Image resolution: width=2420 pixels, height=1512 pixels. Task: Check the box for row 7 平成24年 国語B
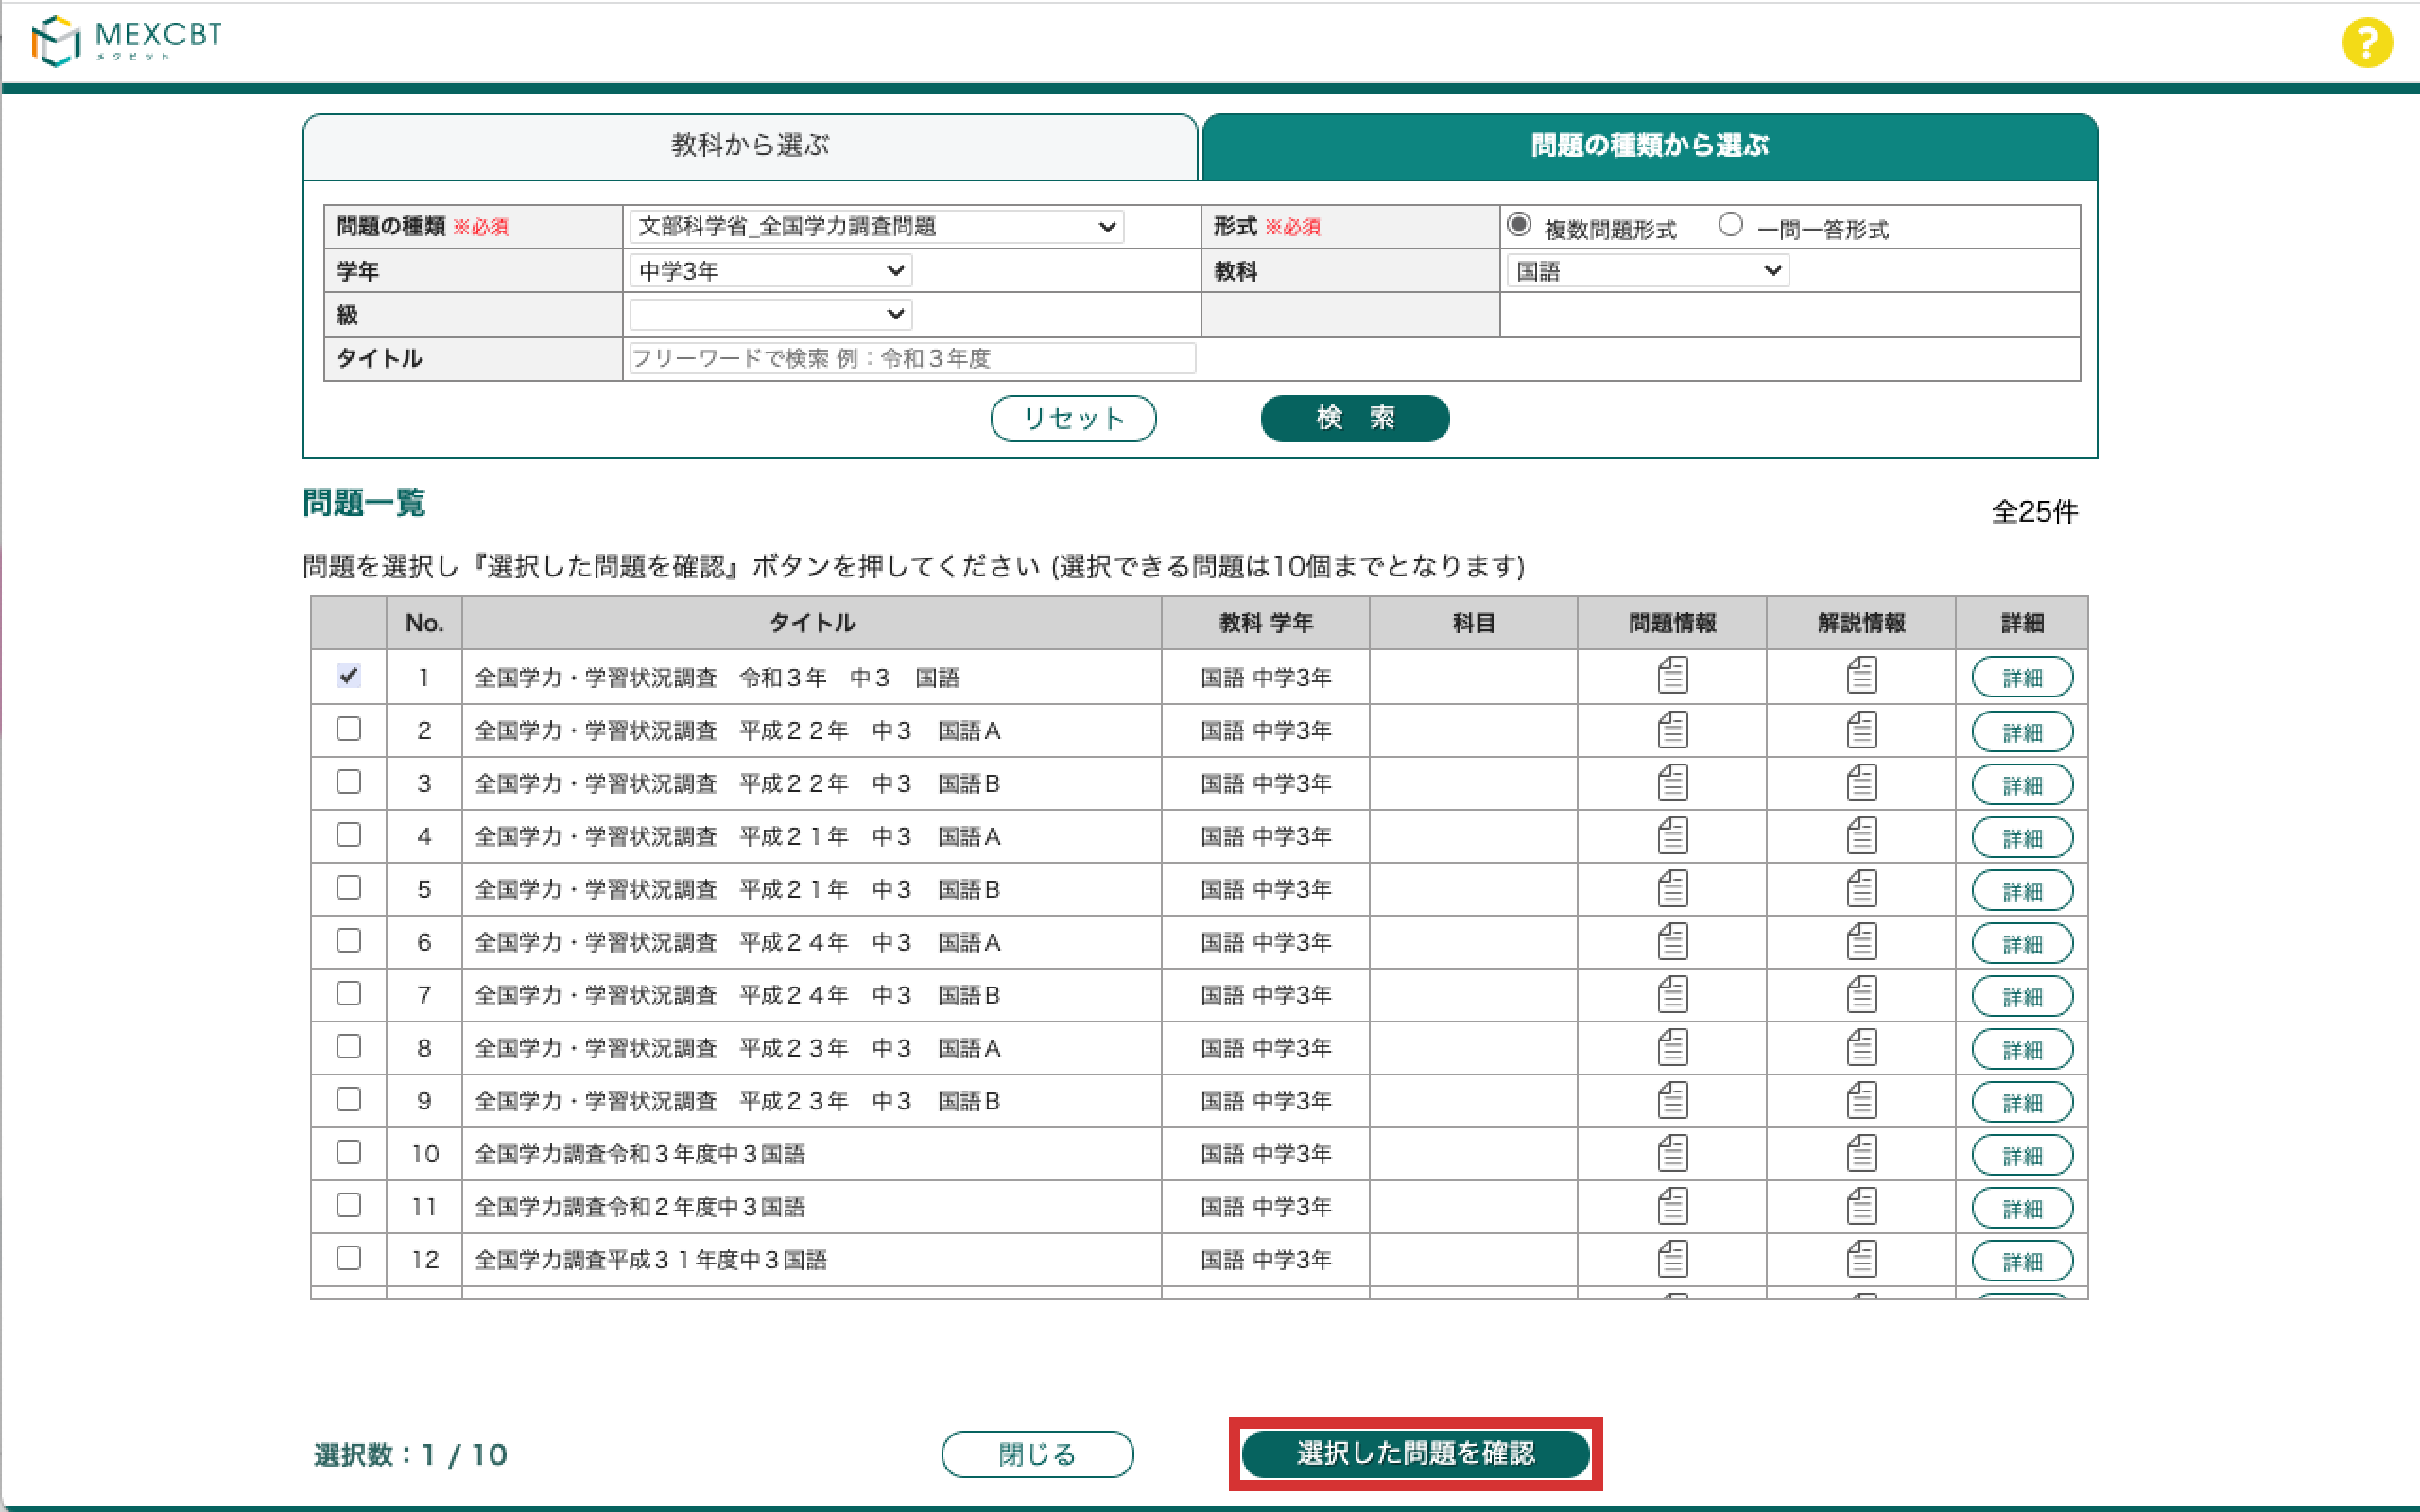tap(348, 994)
